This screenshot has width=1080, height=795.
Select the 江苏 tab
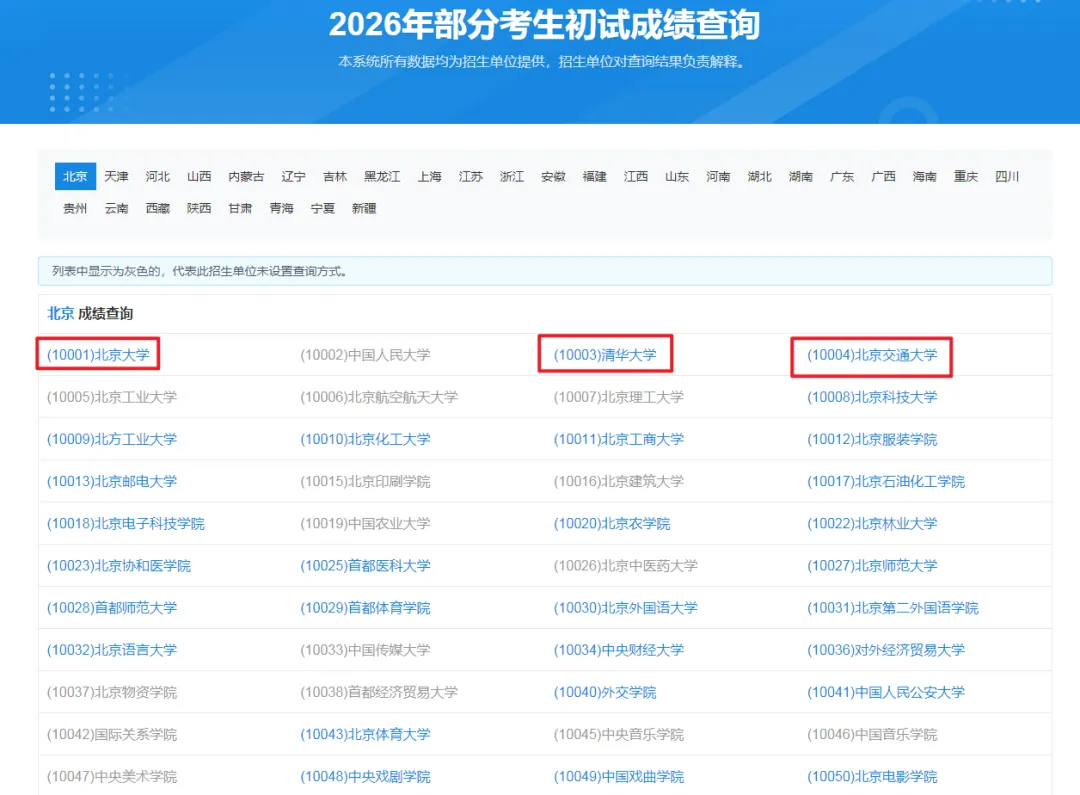pyautogui.click(x=470, y=176)
